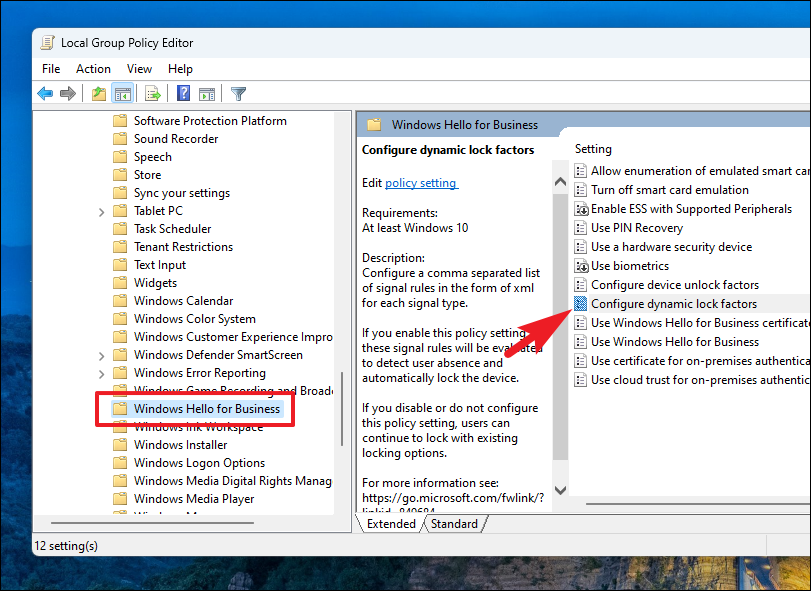Click the folder icon of Windows Installer
The width and height of the screenshot is (811, 591).
coord(120,445)
